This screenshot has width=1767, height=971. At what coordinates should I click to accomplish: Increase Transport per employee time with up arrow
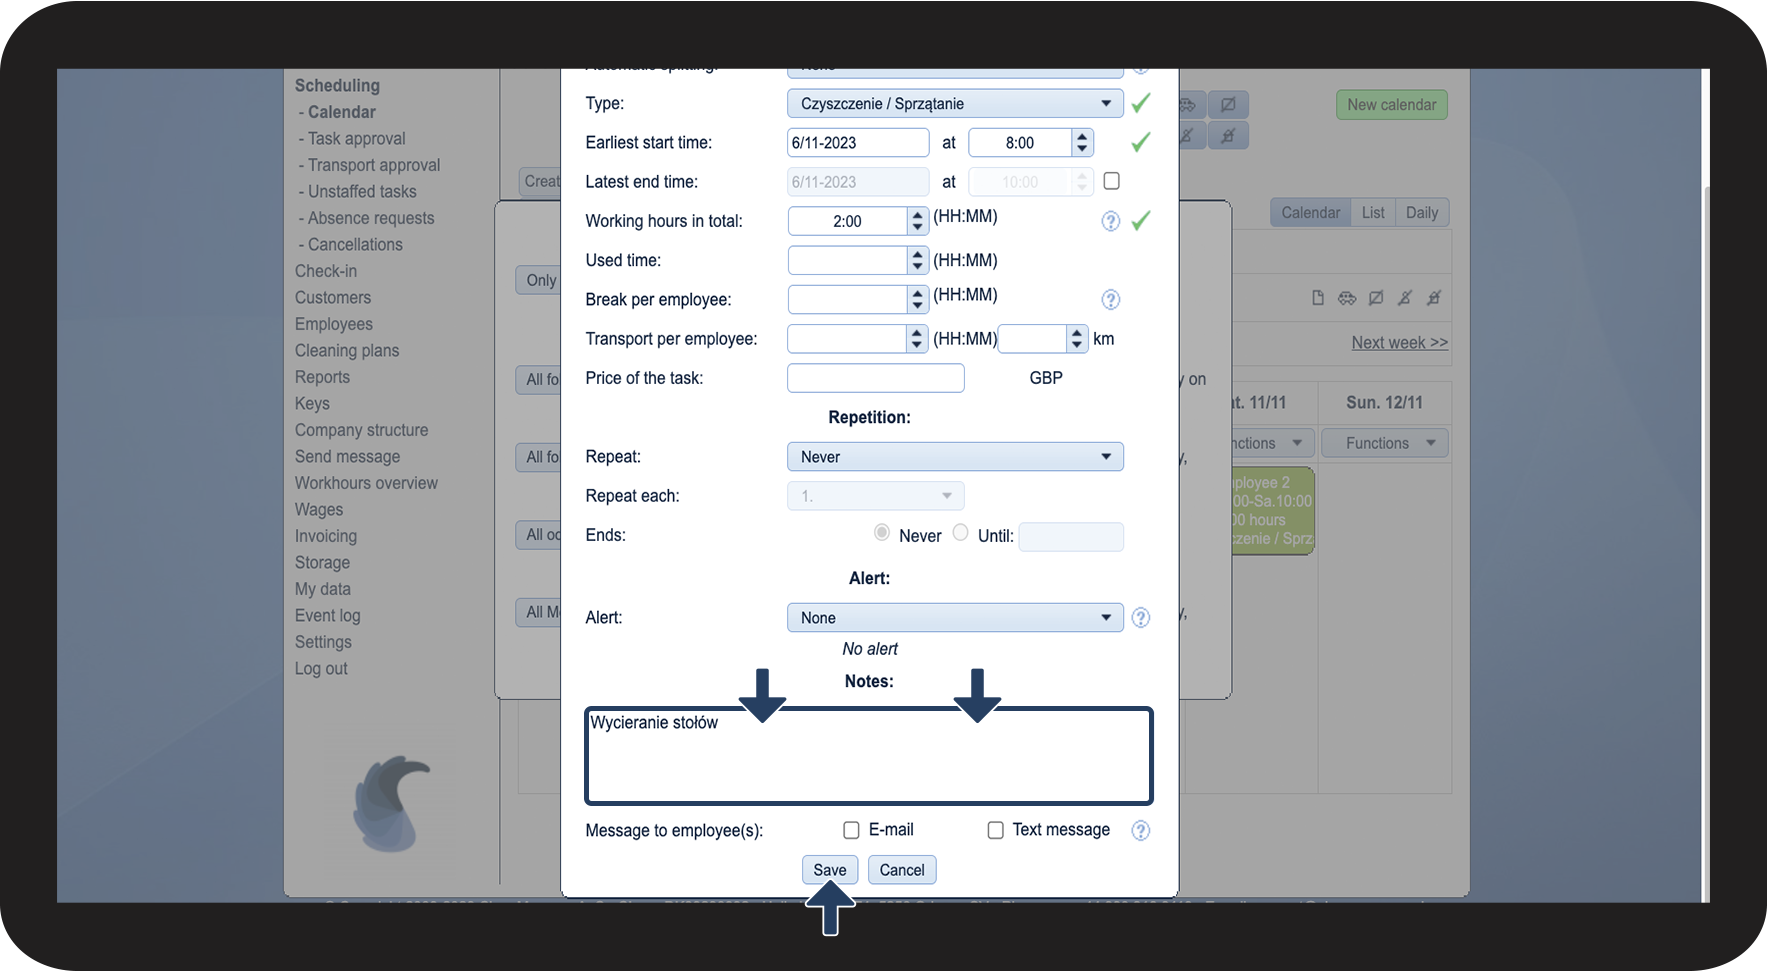(x=917, y=333)
